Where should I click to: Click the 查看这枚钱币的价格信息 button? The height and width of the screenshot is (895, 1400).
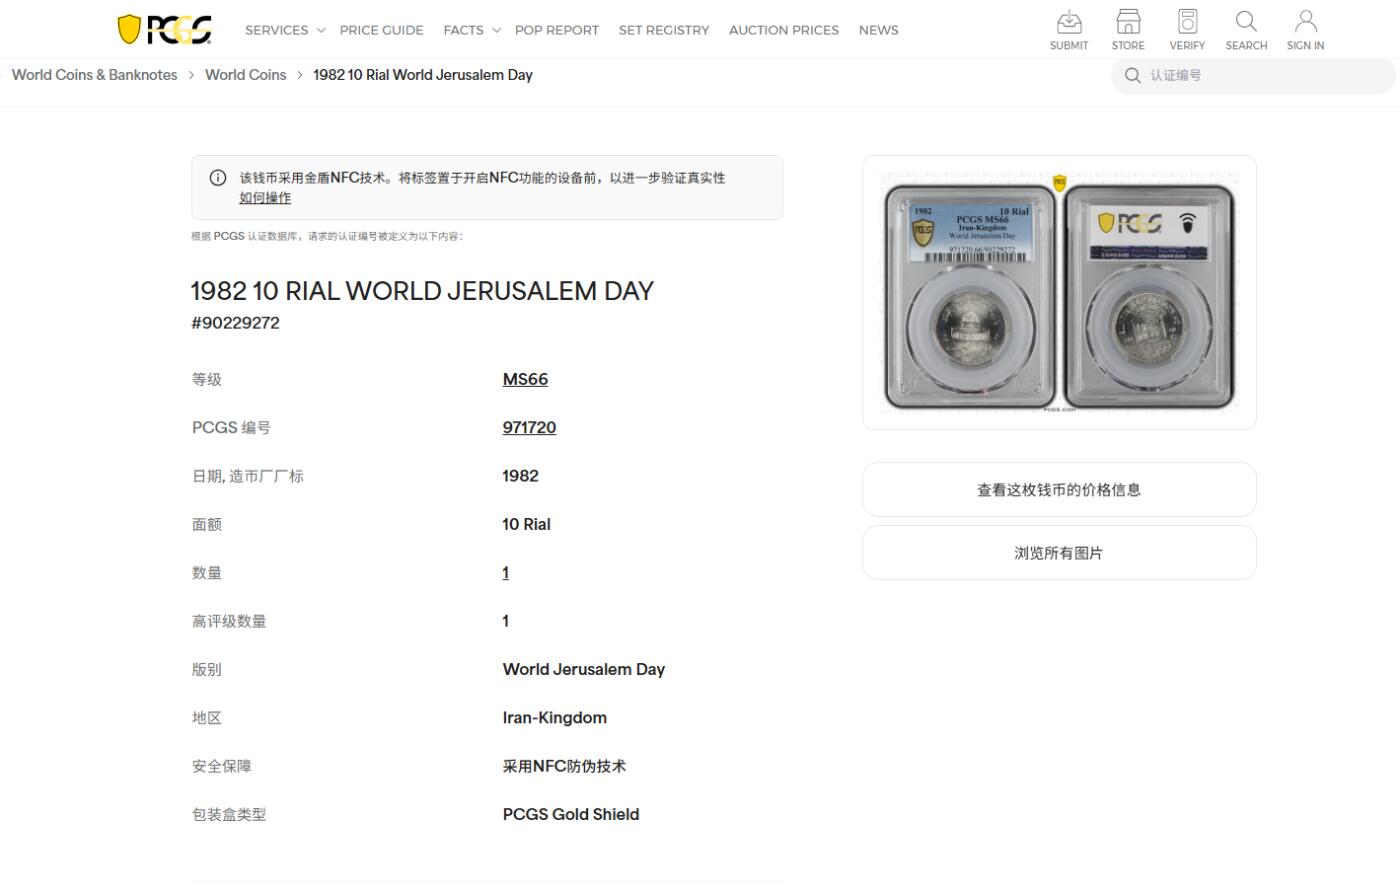1059,489
